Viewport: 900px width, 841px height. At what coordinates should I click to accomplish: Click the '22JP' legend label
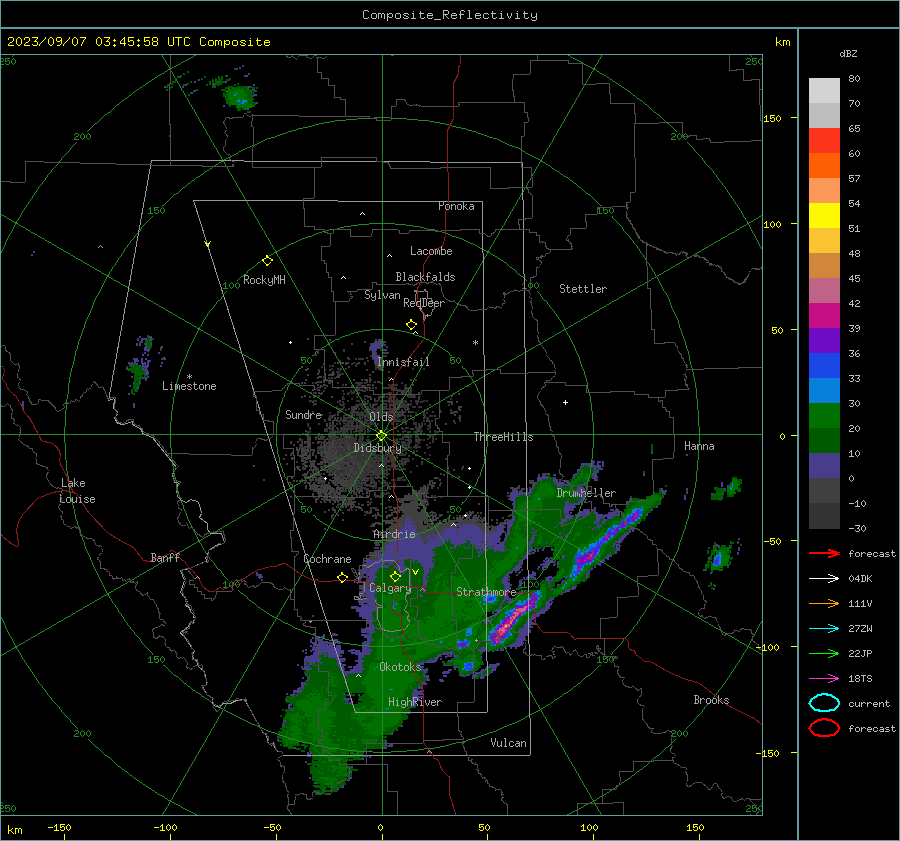pos(860,653)
